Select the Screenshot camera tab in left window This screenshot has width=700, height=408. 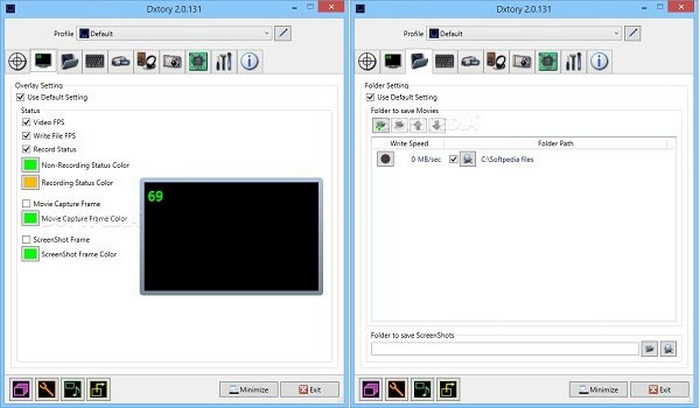coord(171,61)
